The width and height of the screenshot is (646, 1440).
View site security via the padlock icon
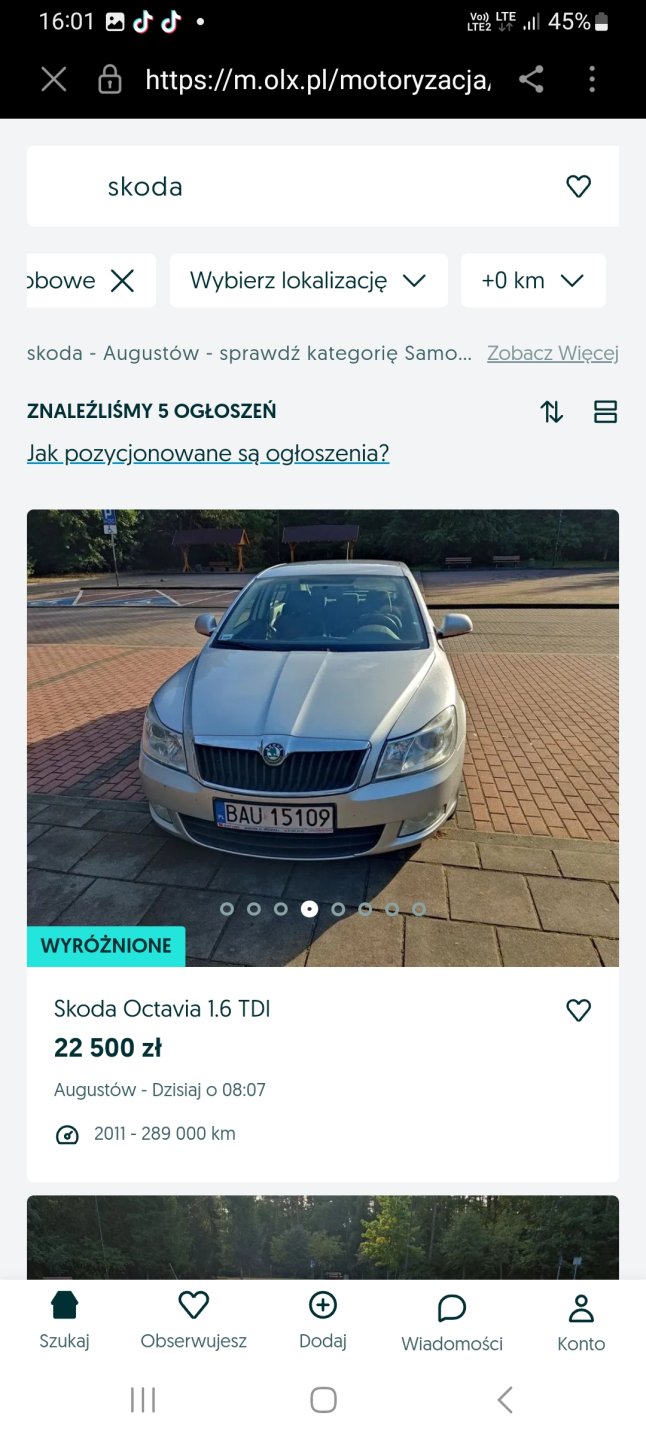pyautogui.click(x=110, y=80)
